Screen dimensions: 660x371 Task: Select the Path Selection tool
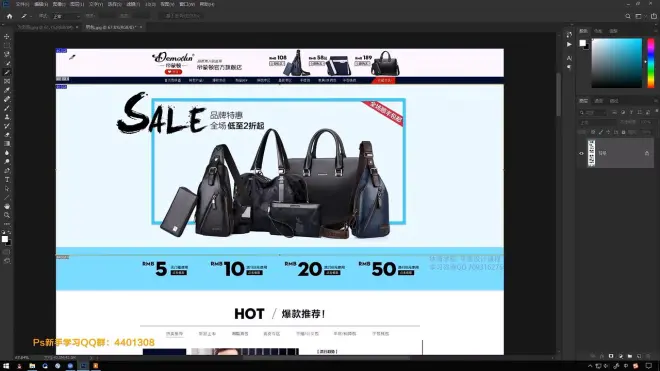(x=7, y=189)
